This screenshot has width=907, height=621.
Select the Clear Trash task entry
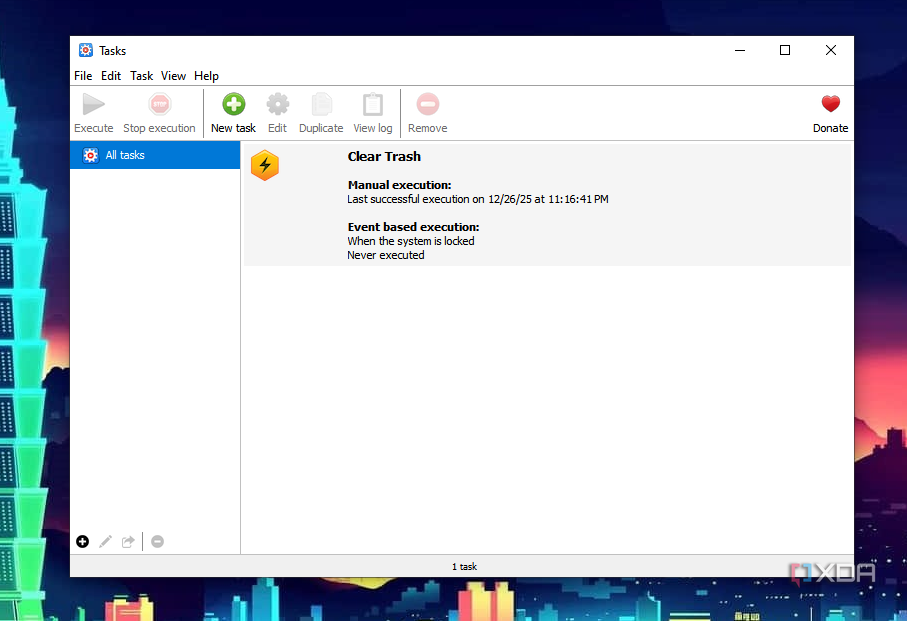click(384, 157)
